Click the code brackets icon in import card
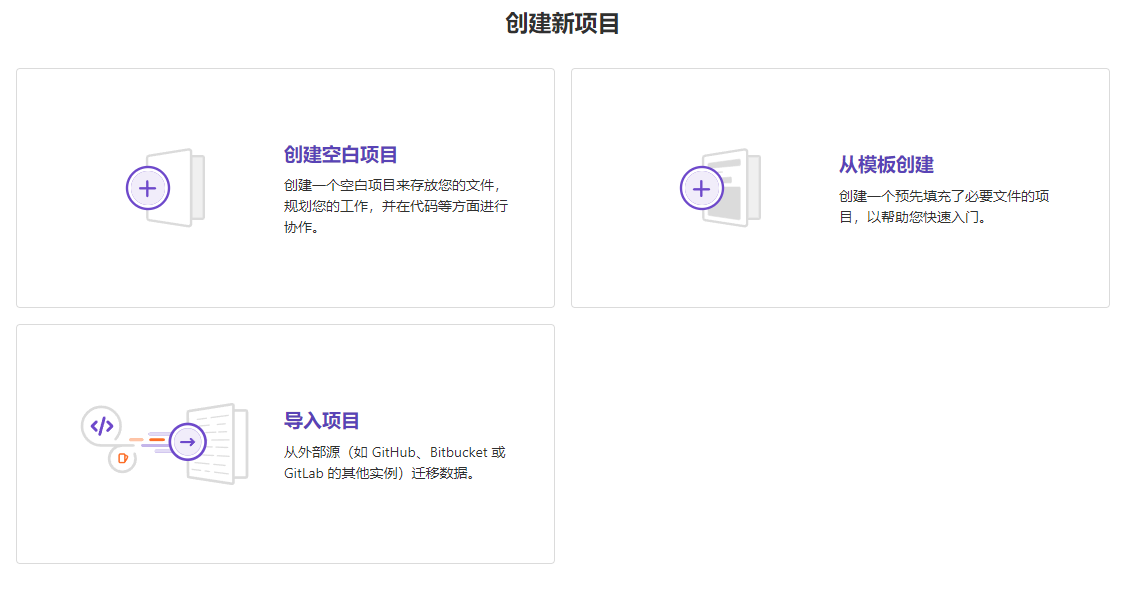 102,426
